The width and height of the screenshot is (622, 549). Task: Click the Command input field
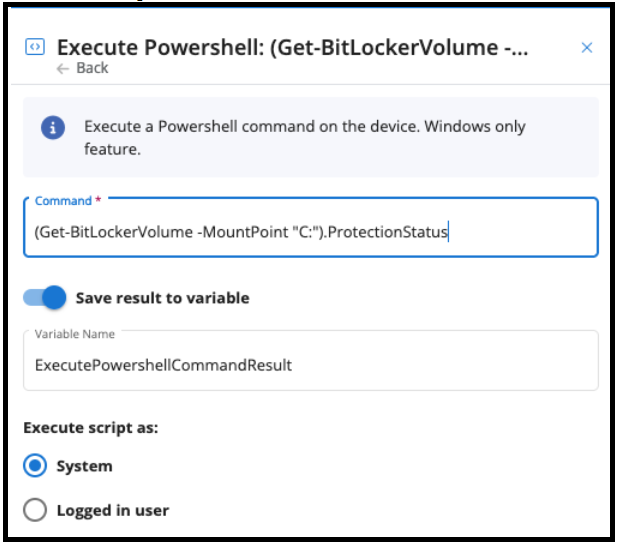point(311,227)
